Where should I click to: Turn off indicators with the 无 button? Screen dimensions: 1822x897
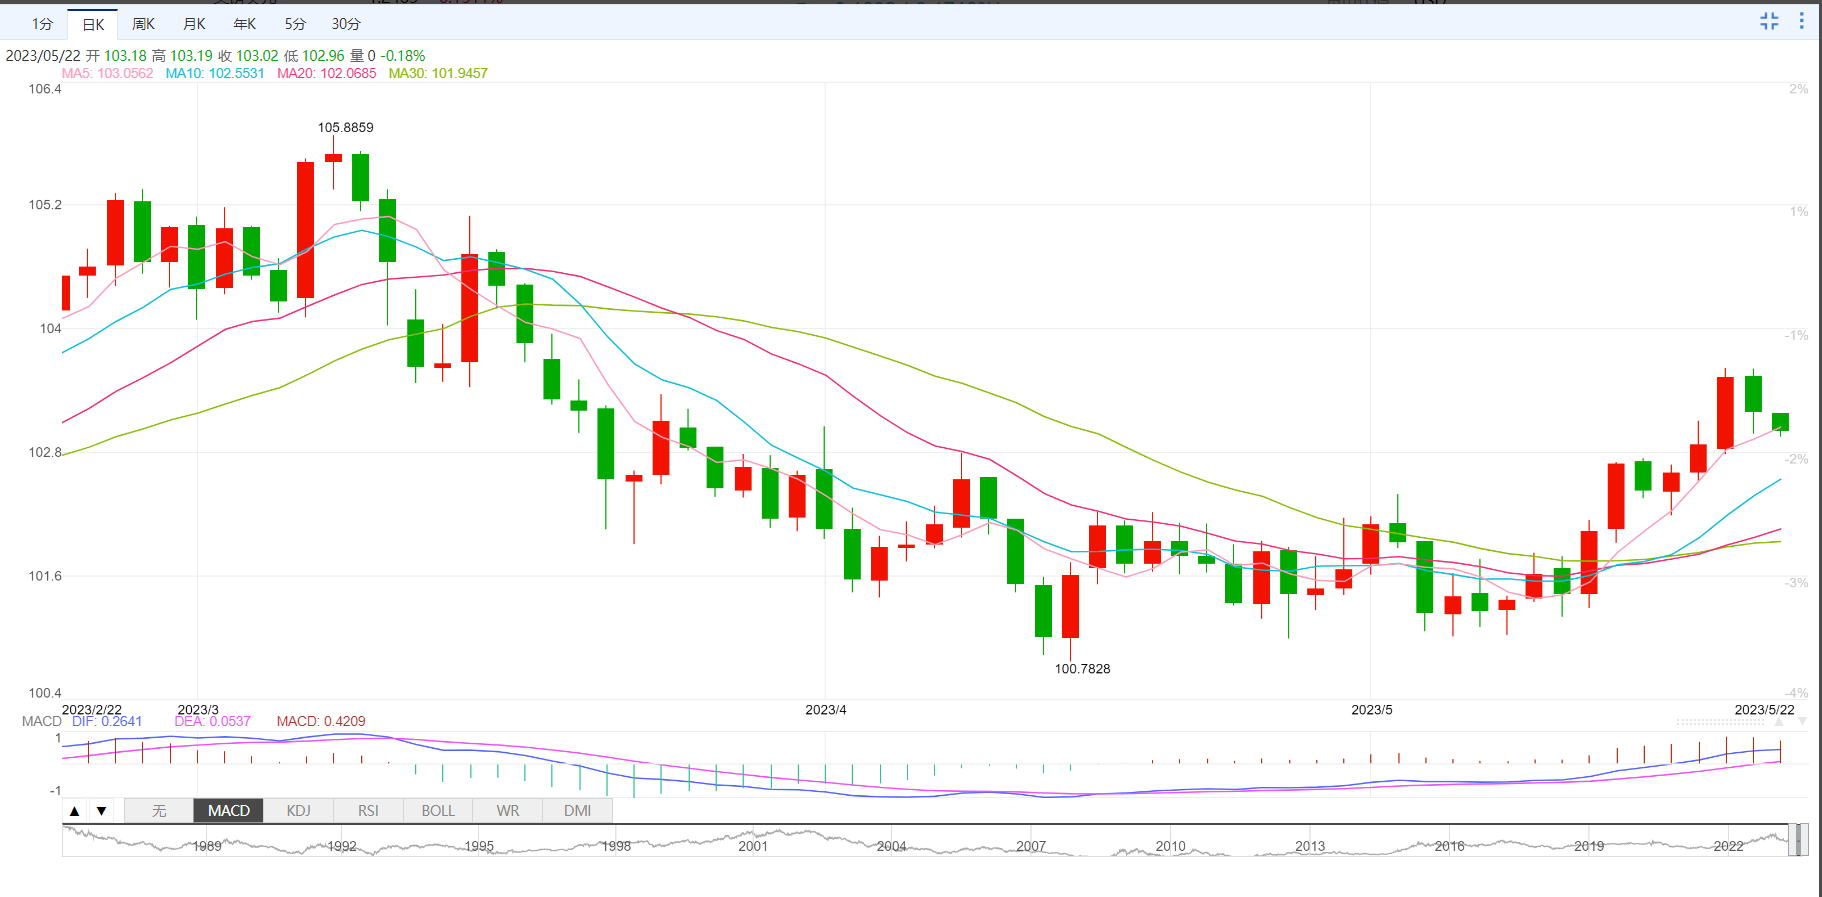159,811
